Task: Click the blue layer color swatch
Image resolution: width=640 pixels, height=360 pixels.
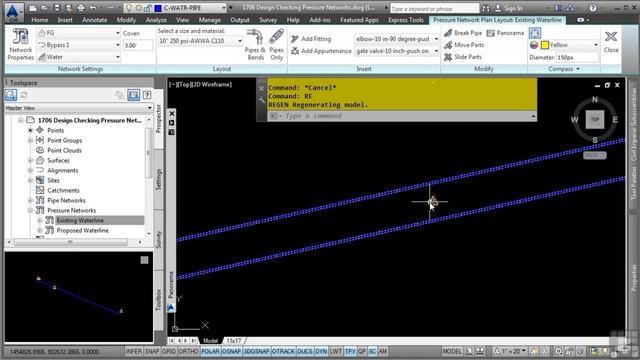Action: pyautogui.click(x=158, y=8)
